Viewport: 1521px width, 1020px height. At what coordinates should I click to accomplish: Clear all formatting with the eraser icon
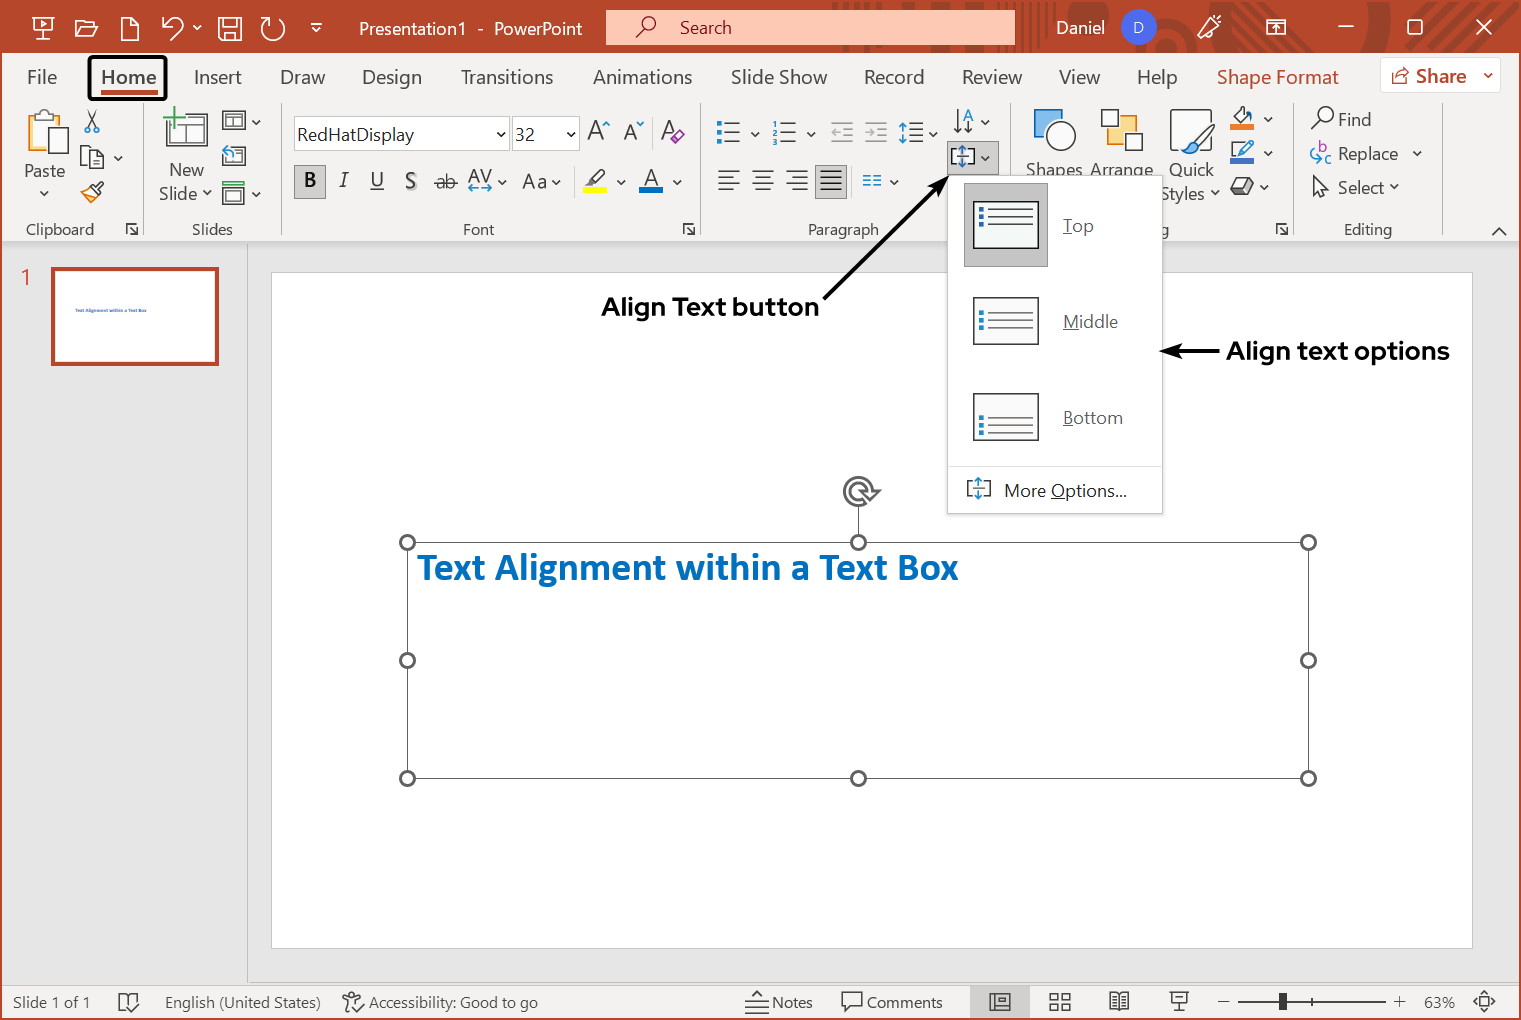(673, 132)
